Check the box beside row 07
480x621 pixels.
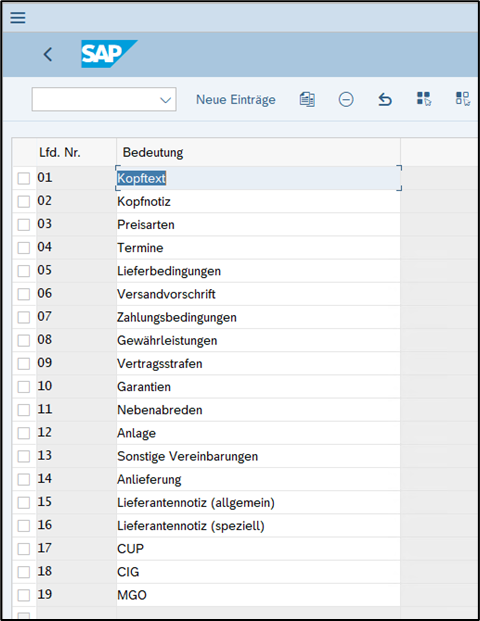coord(24,317)
